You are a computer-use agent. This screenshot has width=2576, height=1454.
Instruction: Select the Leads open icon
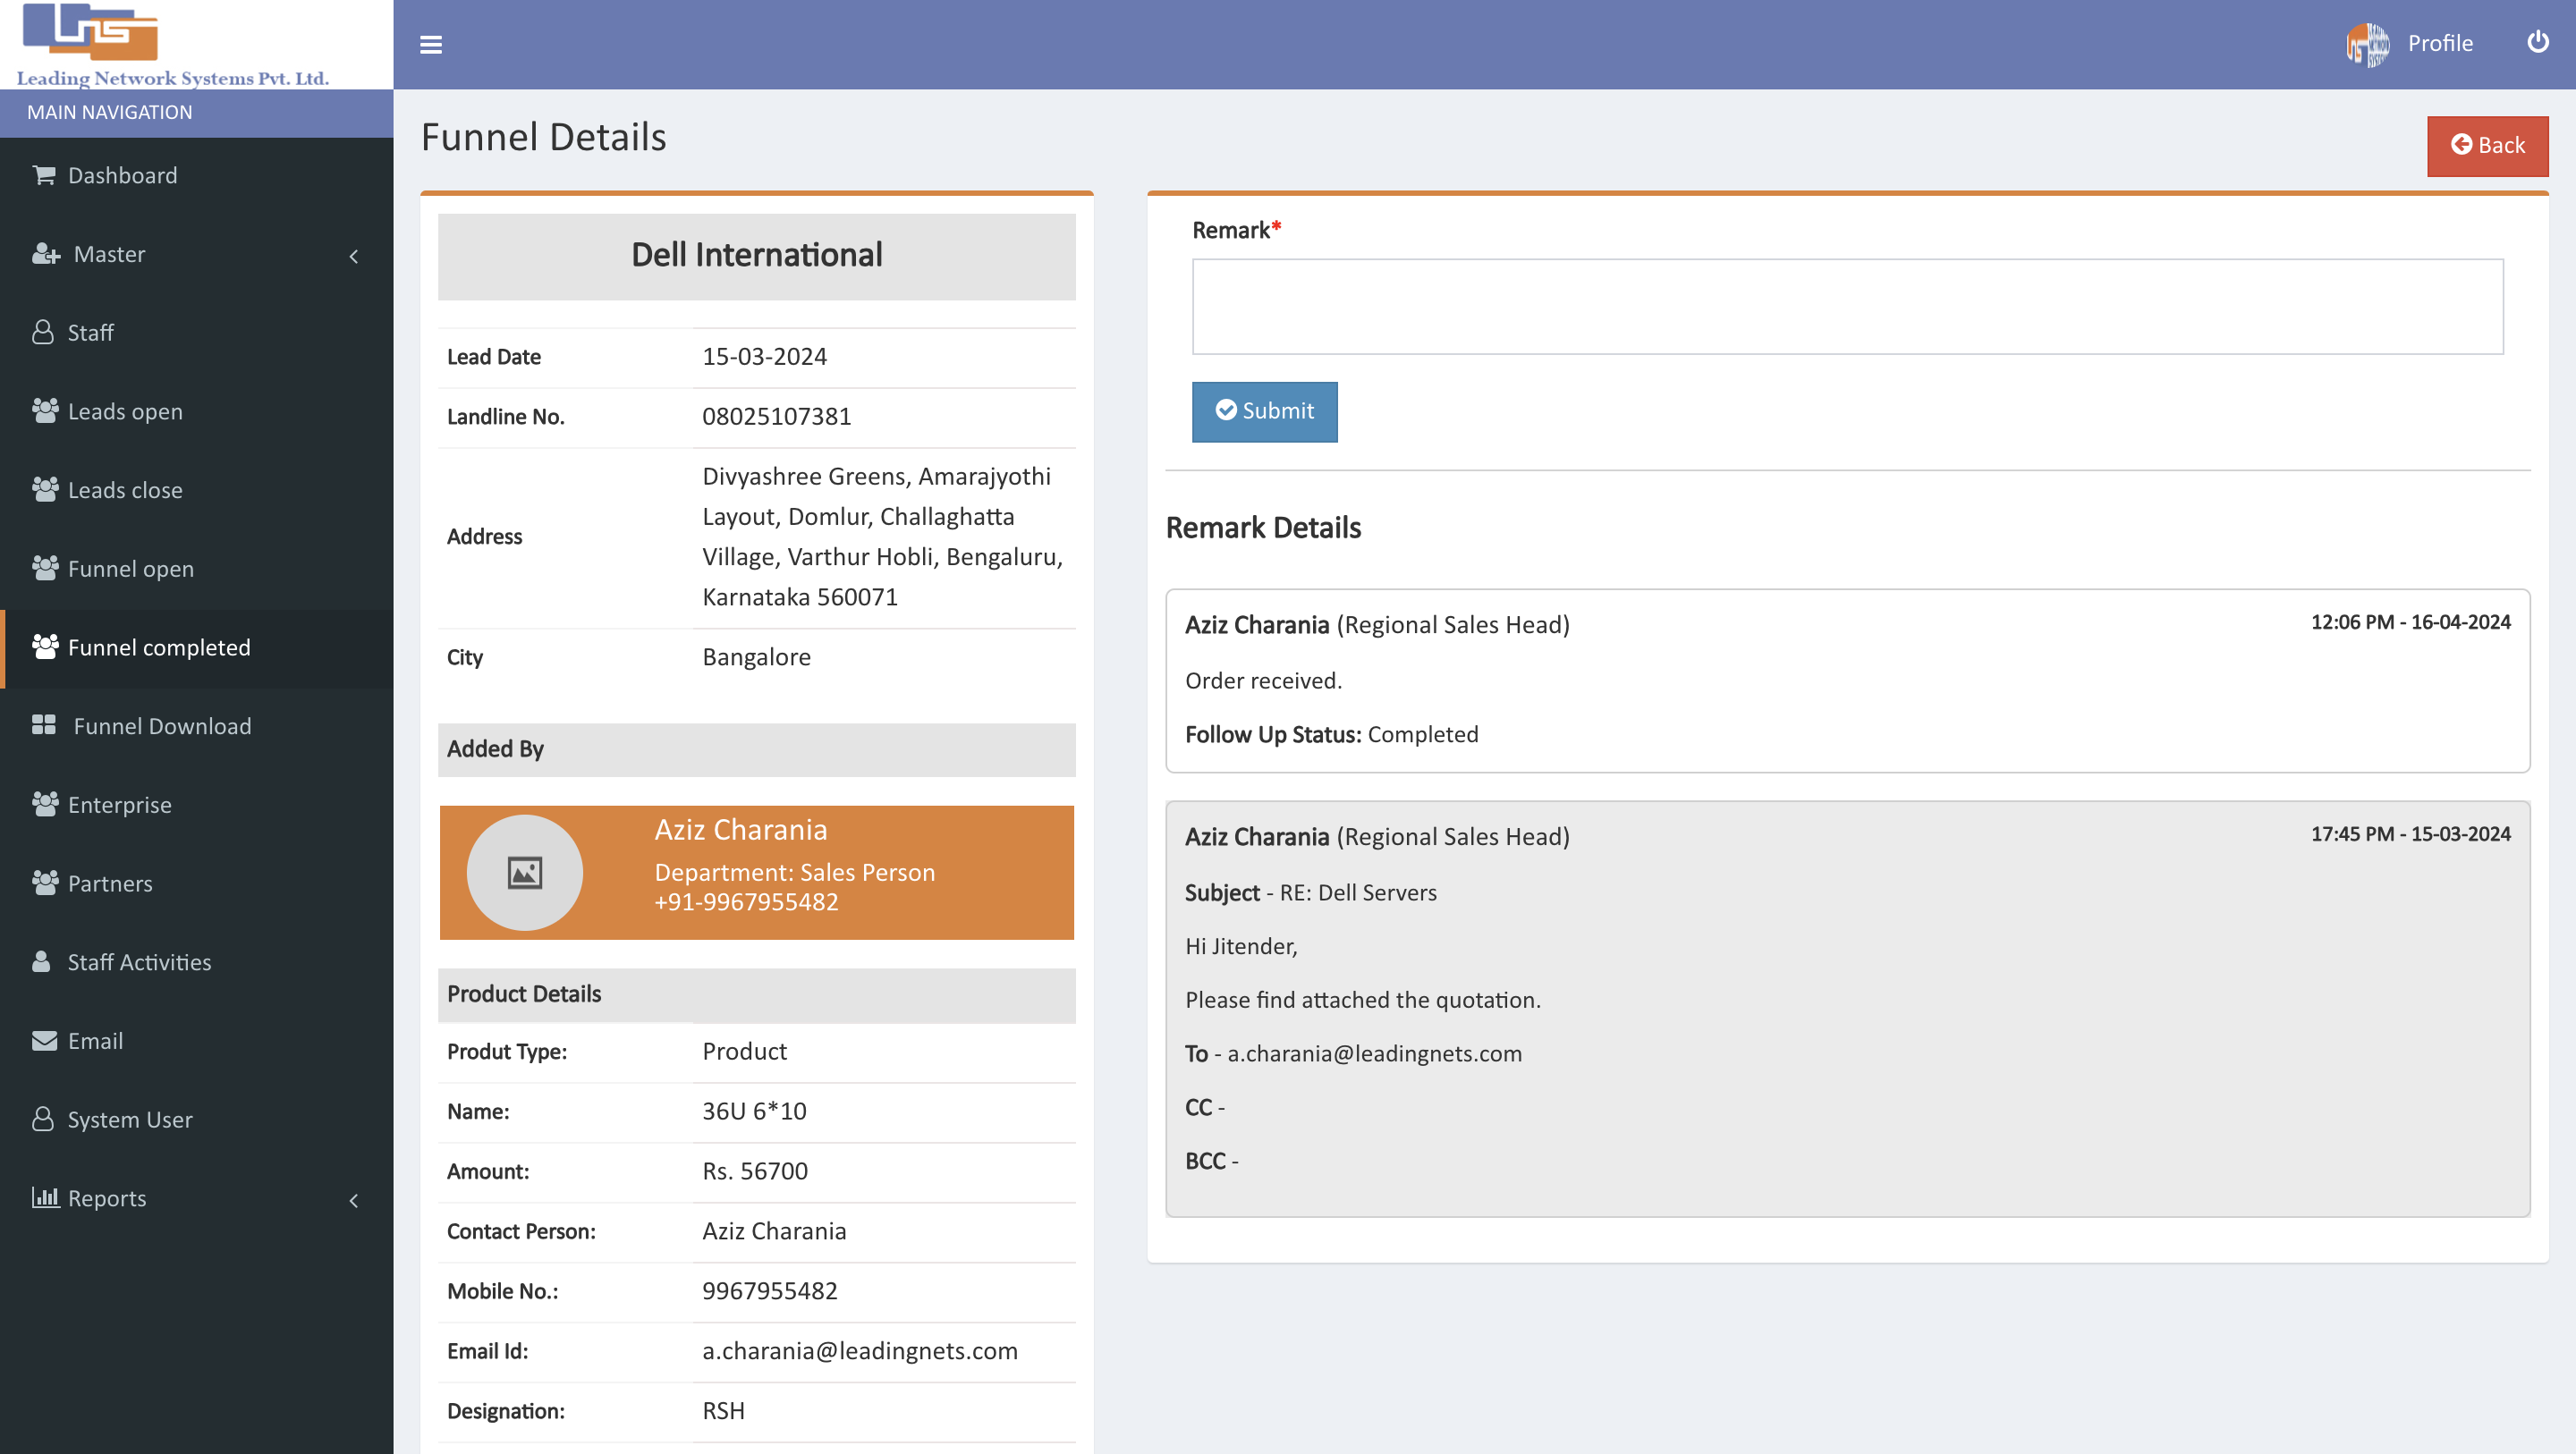click(46, 410)
